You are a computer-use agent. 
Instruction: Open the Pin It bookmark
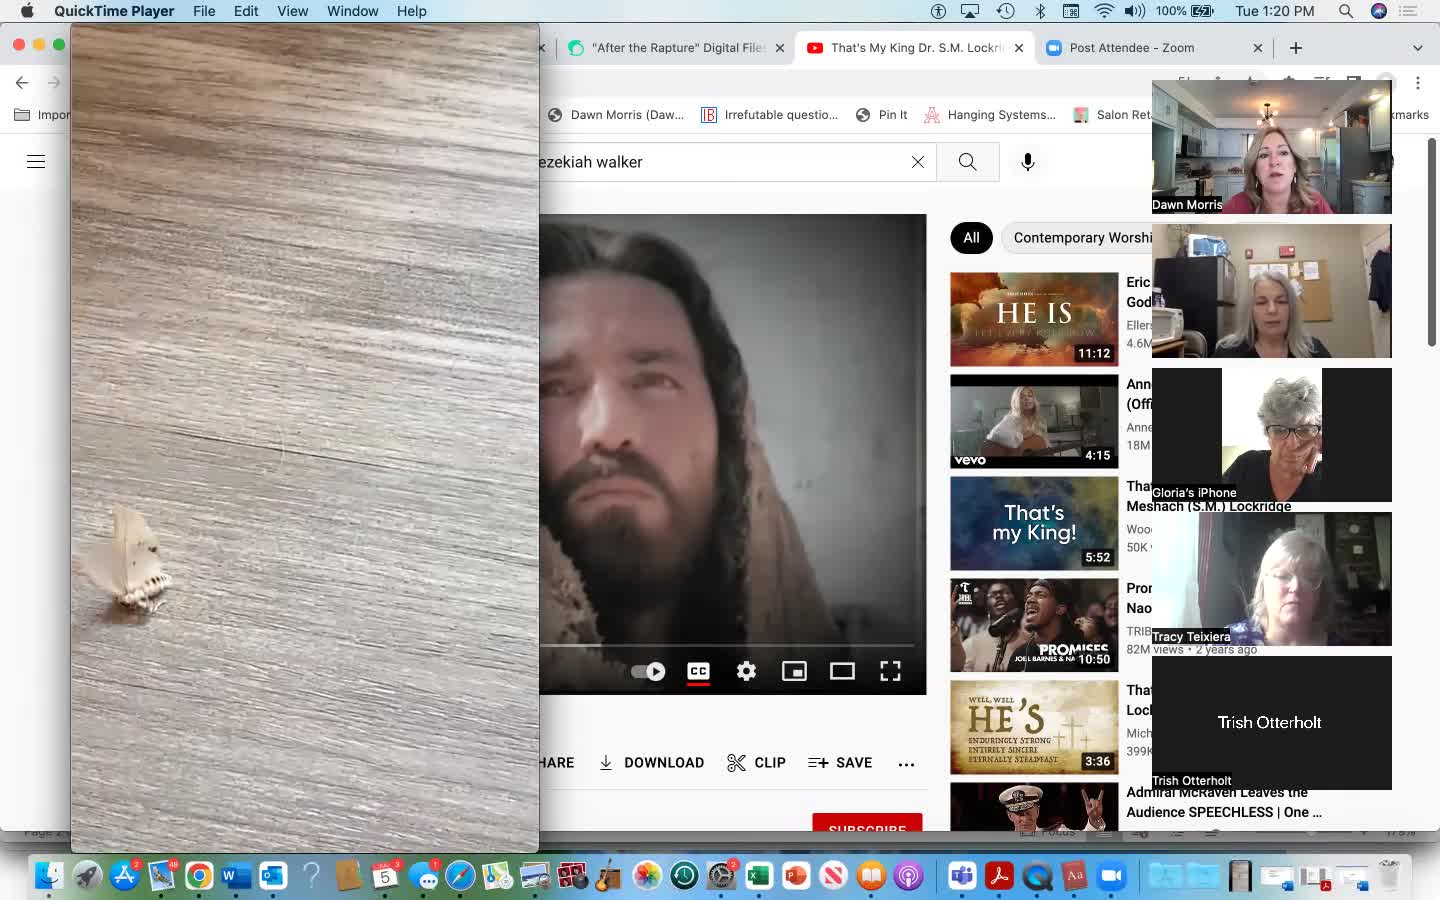pos(882,115)
